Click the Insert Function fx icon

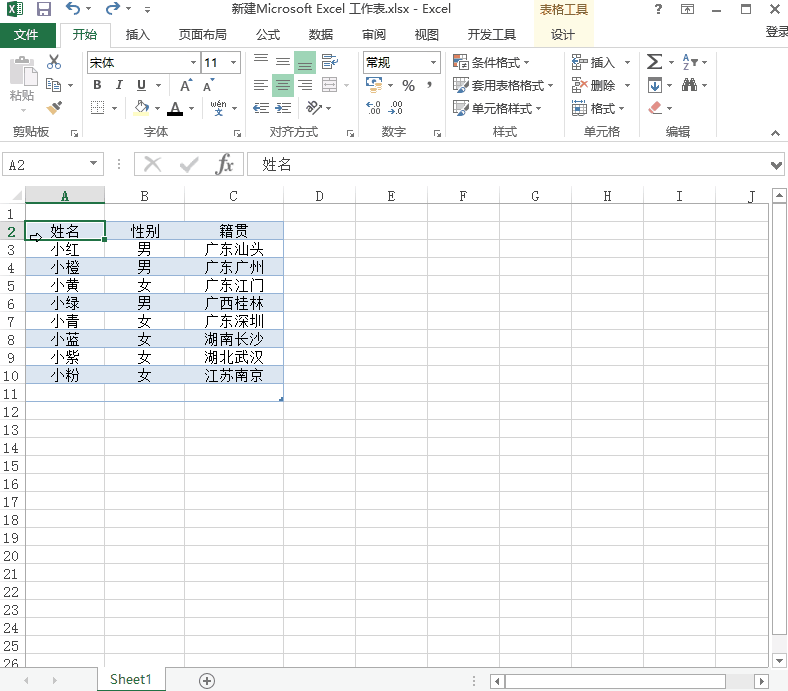click(225, 165)
